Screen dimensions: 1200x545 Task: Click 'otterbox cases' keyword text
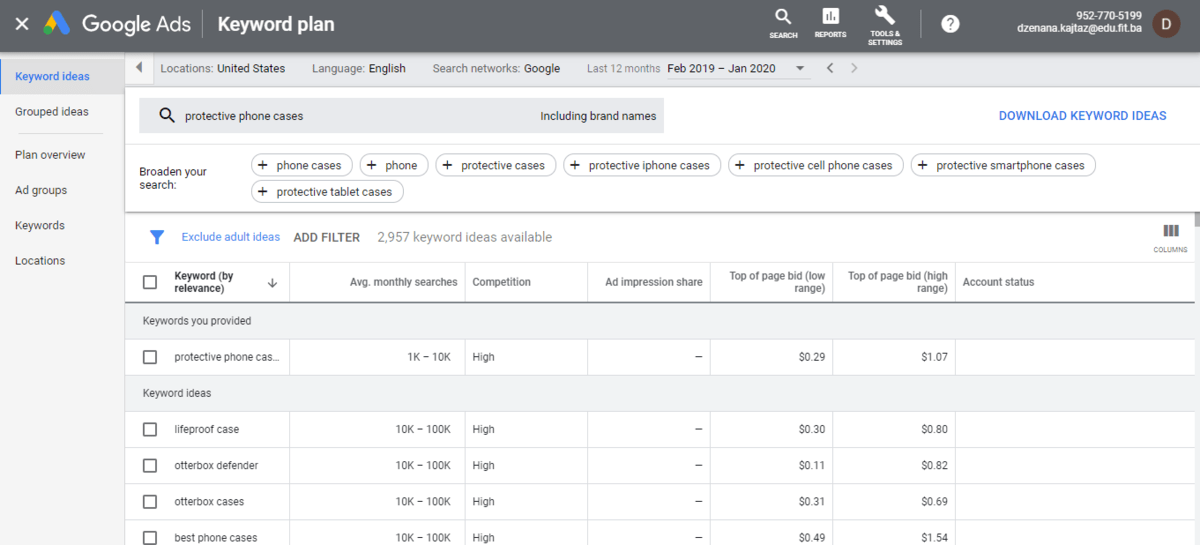click(209, 501)
